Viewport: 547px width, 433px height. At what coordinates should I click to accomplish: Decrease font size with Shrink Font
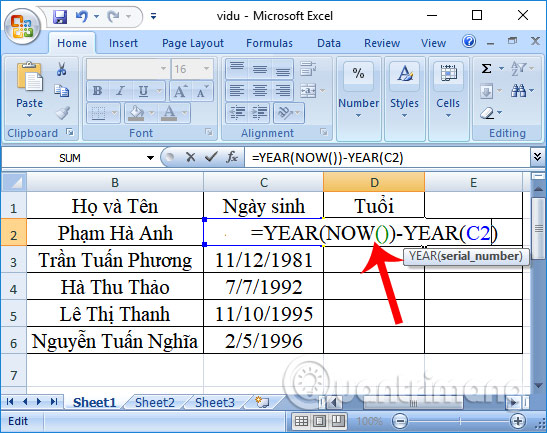coord(202,91)
